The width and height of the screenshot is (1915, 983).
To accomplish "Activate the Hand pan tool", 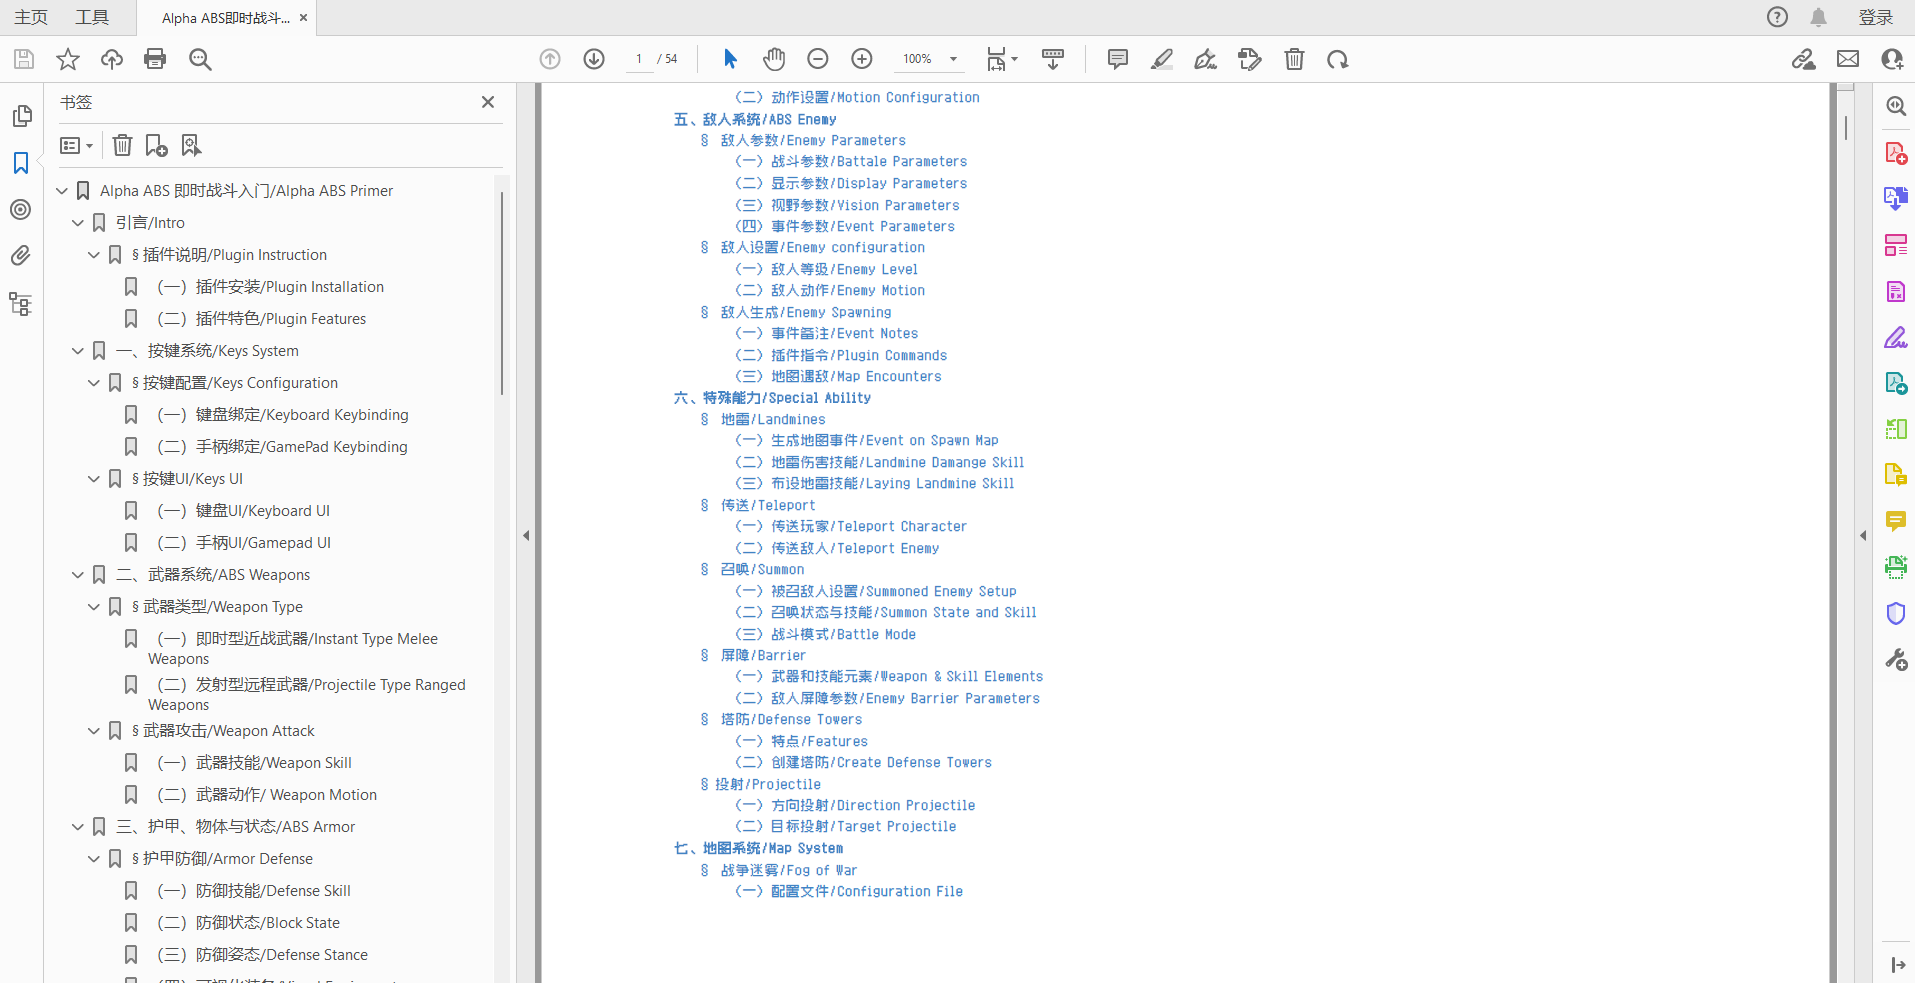I will point(774,59).
